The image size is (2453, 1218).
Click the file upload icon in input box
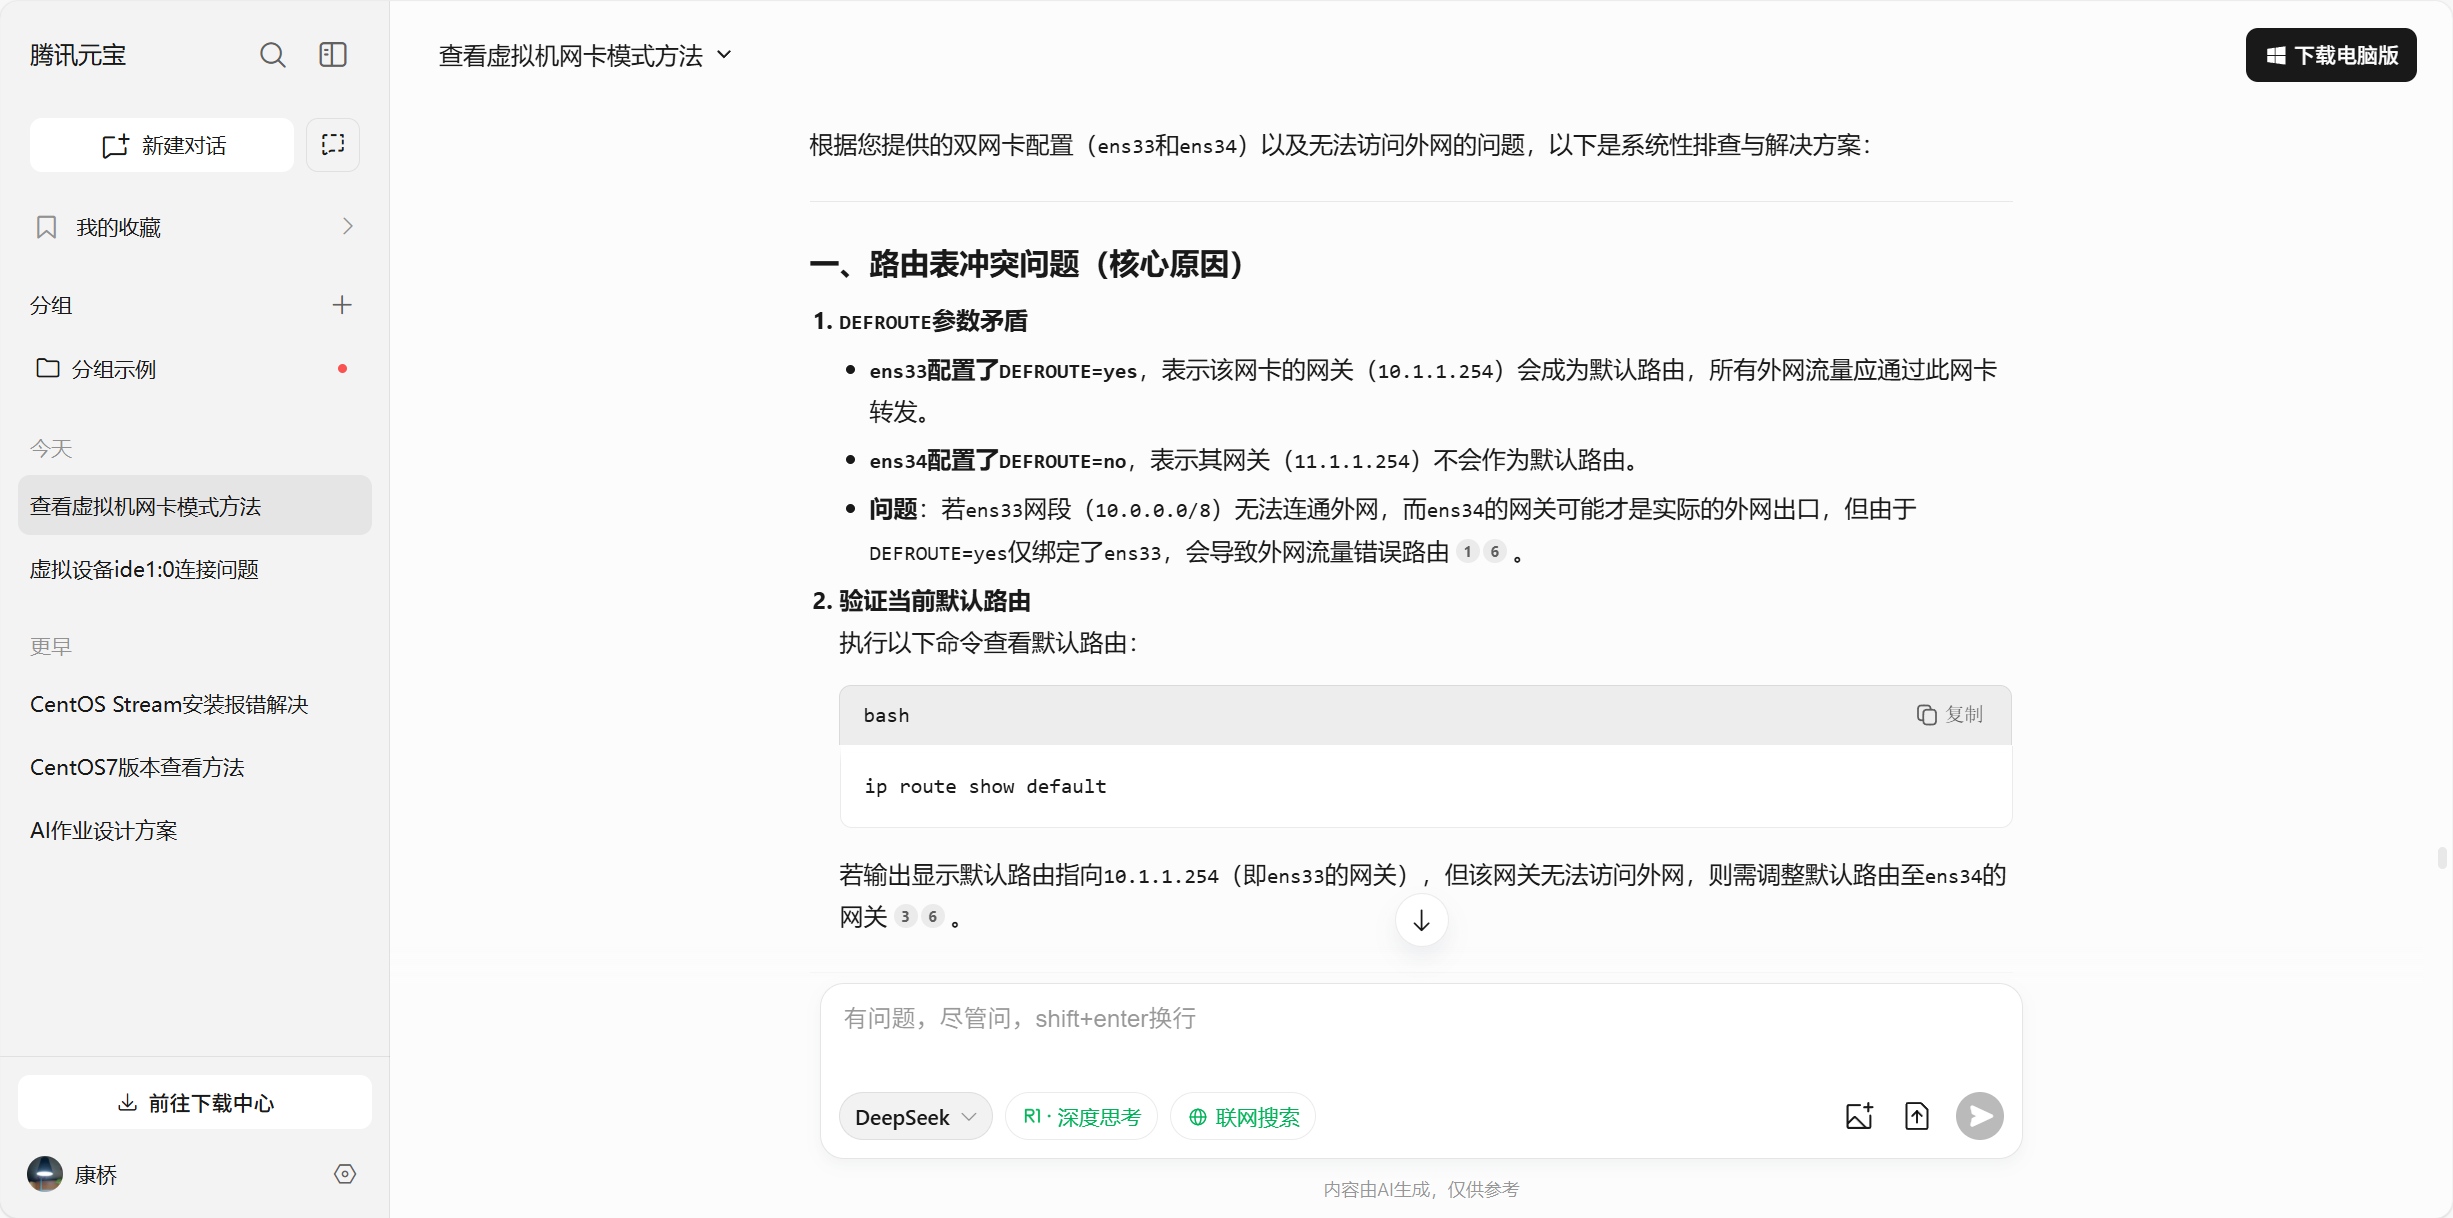point(1917,1116)
